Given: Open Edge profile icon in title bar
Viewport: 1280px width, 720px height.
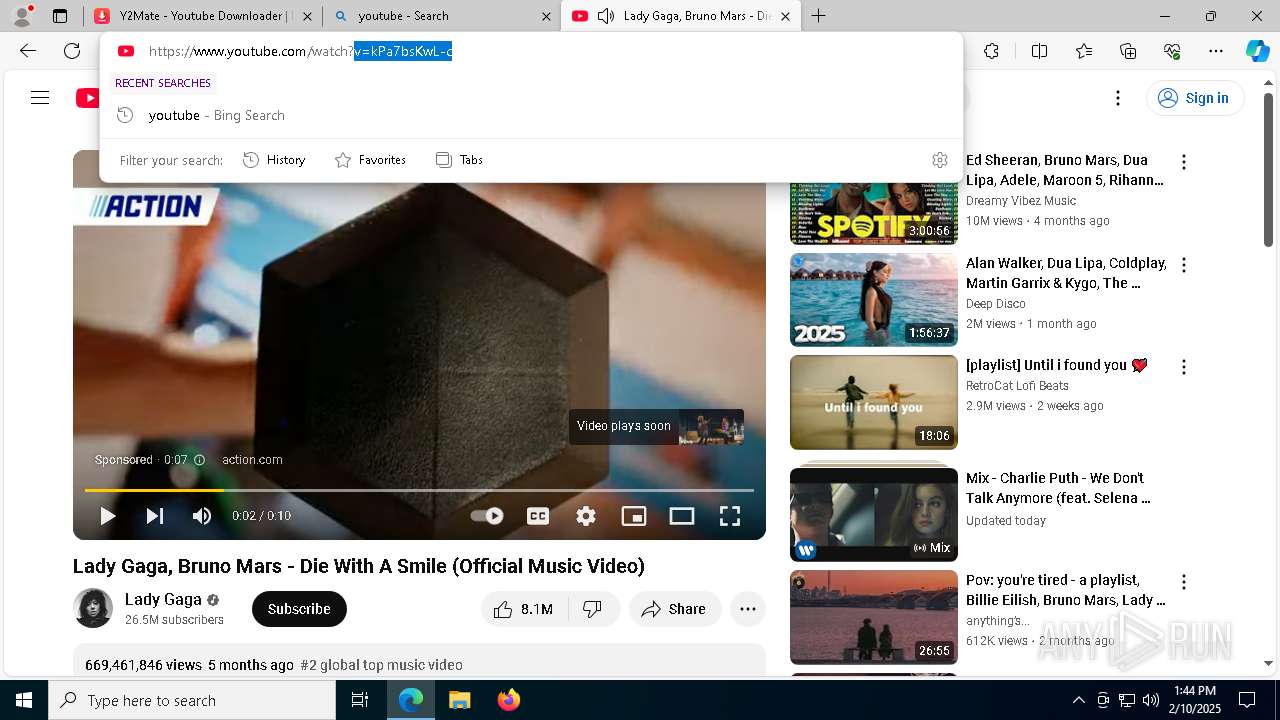Looking at the screenshot, I should (22, 15).
